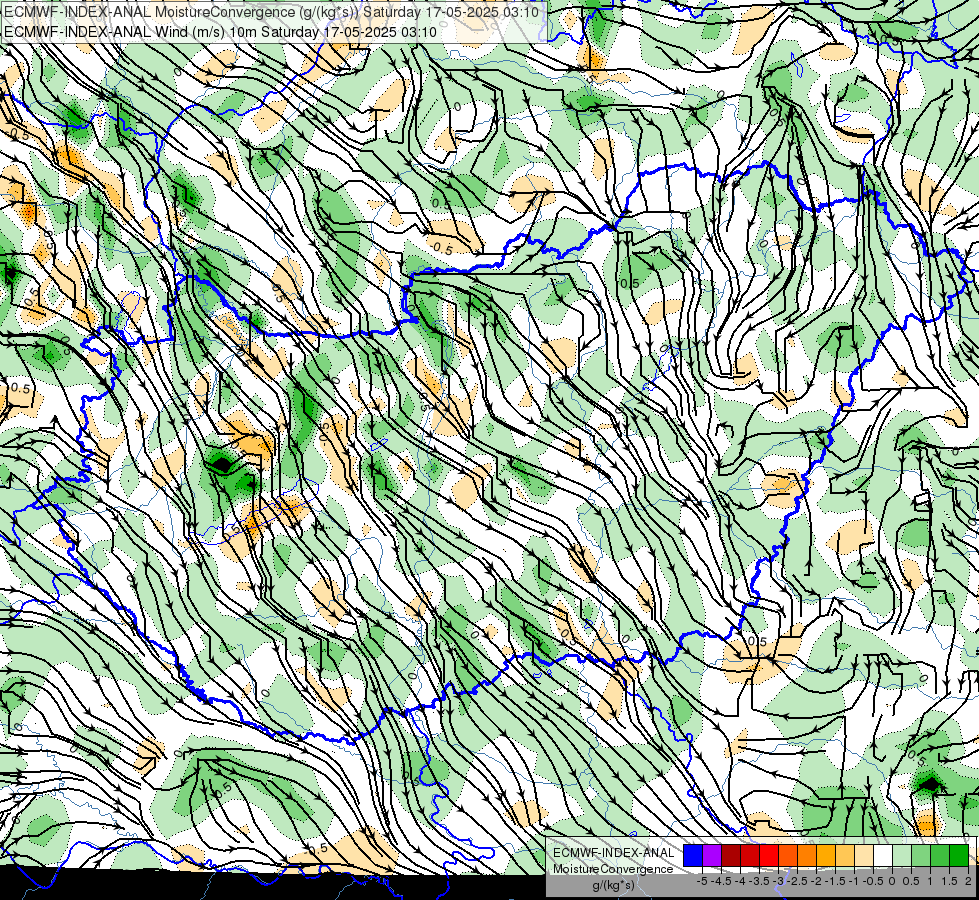Pick the legend swatch between 0 and 0.5
Image resolution: width=979 pixels, height=900 pixels.
[902, 855]
